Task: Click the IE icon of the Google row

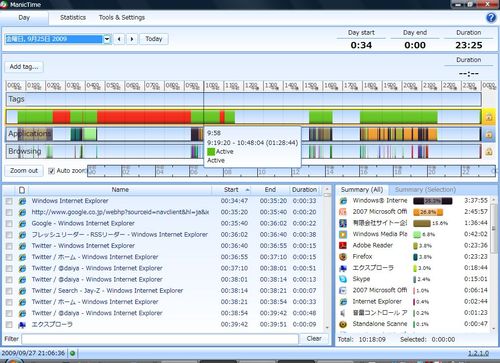Action: click(22, 223)
